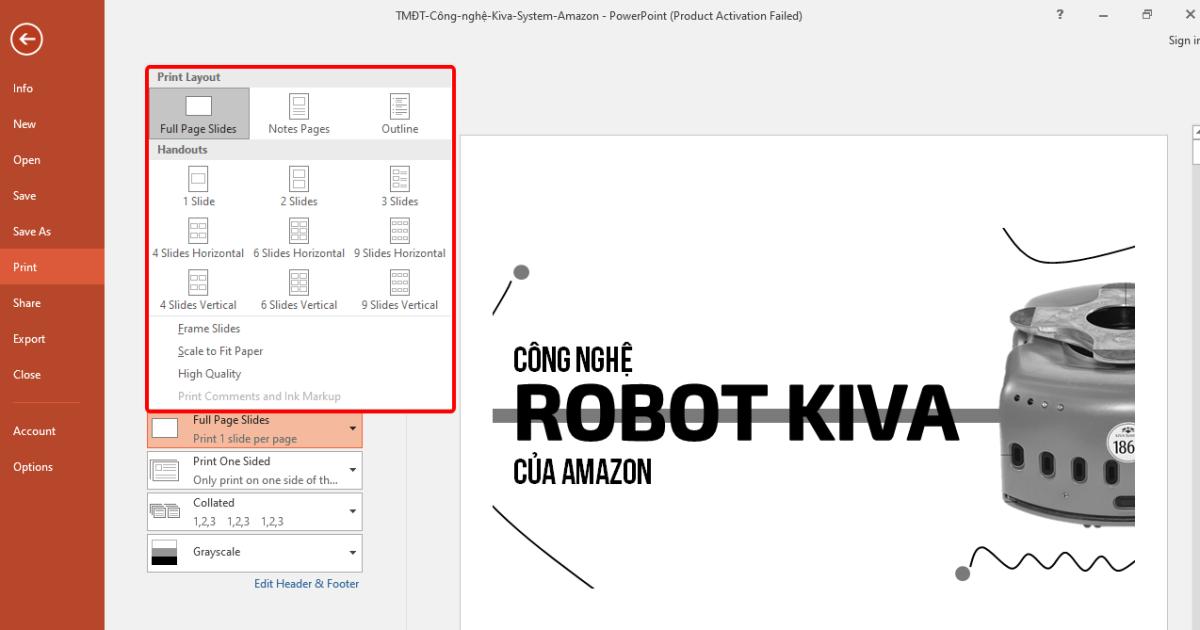Screen dimensions: 1200x630
Task: Select the 1 Slide handout
Action: [198, 187]
